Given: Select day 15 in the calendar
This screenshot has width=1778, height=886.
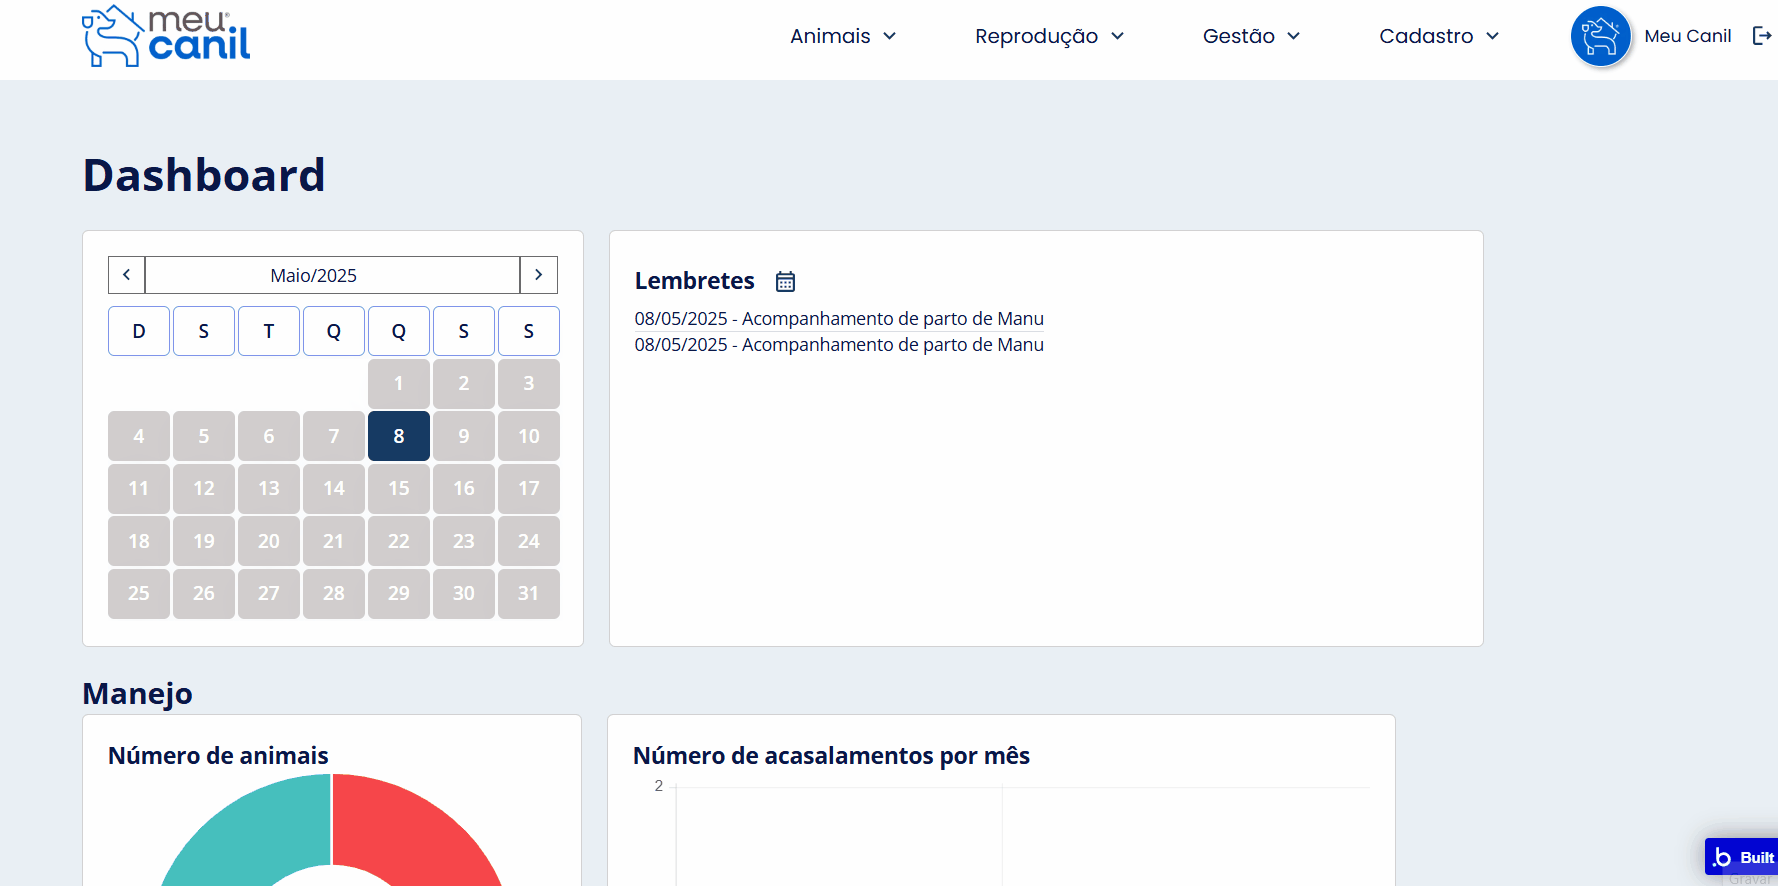Looking at the screenshot, I should [x=399, y=488].
